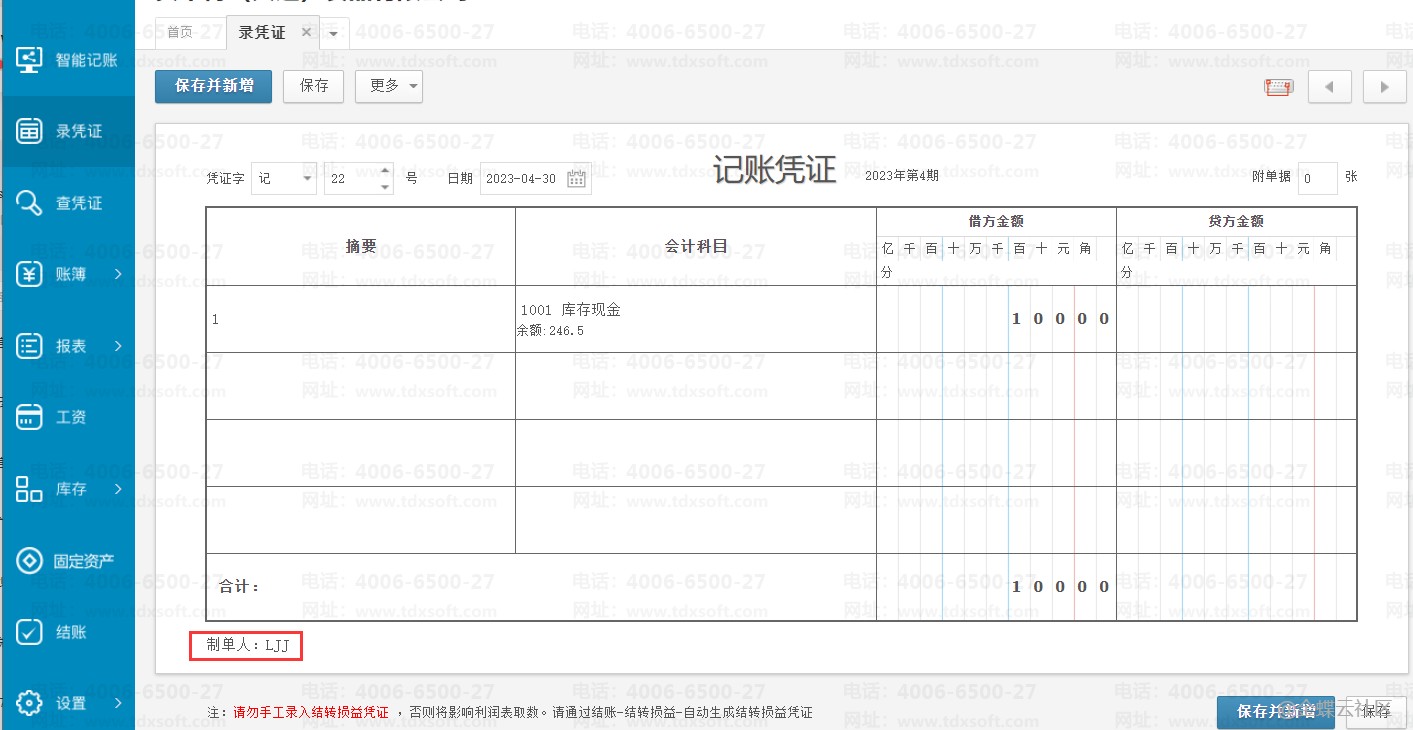Viewport: 1413px width, 730px height.
Task: Click the 附单据 count input field
Action: pos(1318,178)
